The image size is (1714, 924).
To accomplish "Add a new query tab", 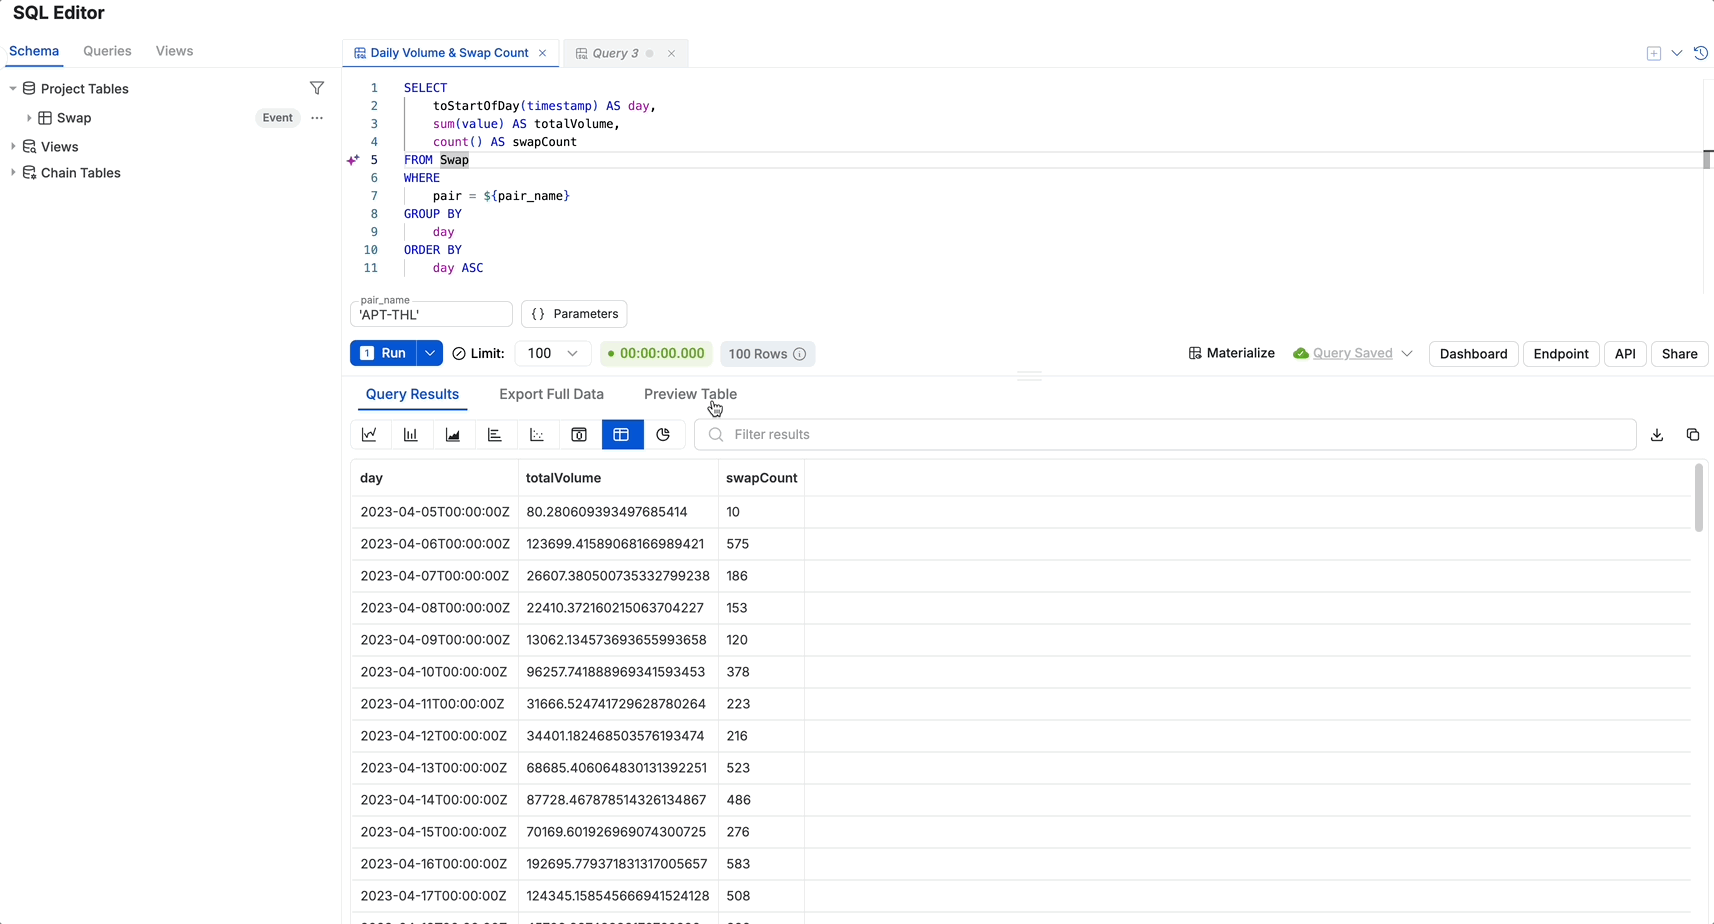I will tap(1654, 53).
